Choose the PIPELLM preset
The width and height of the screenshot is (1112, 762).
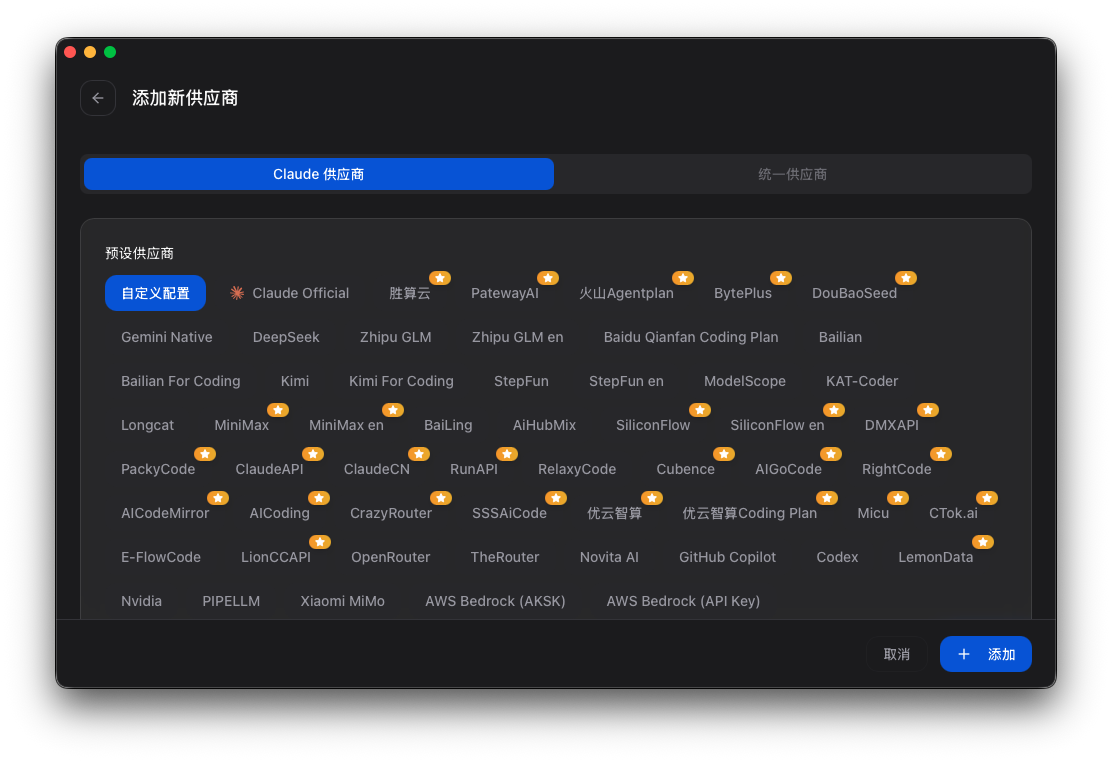[x=231, y=601]
